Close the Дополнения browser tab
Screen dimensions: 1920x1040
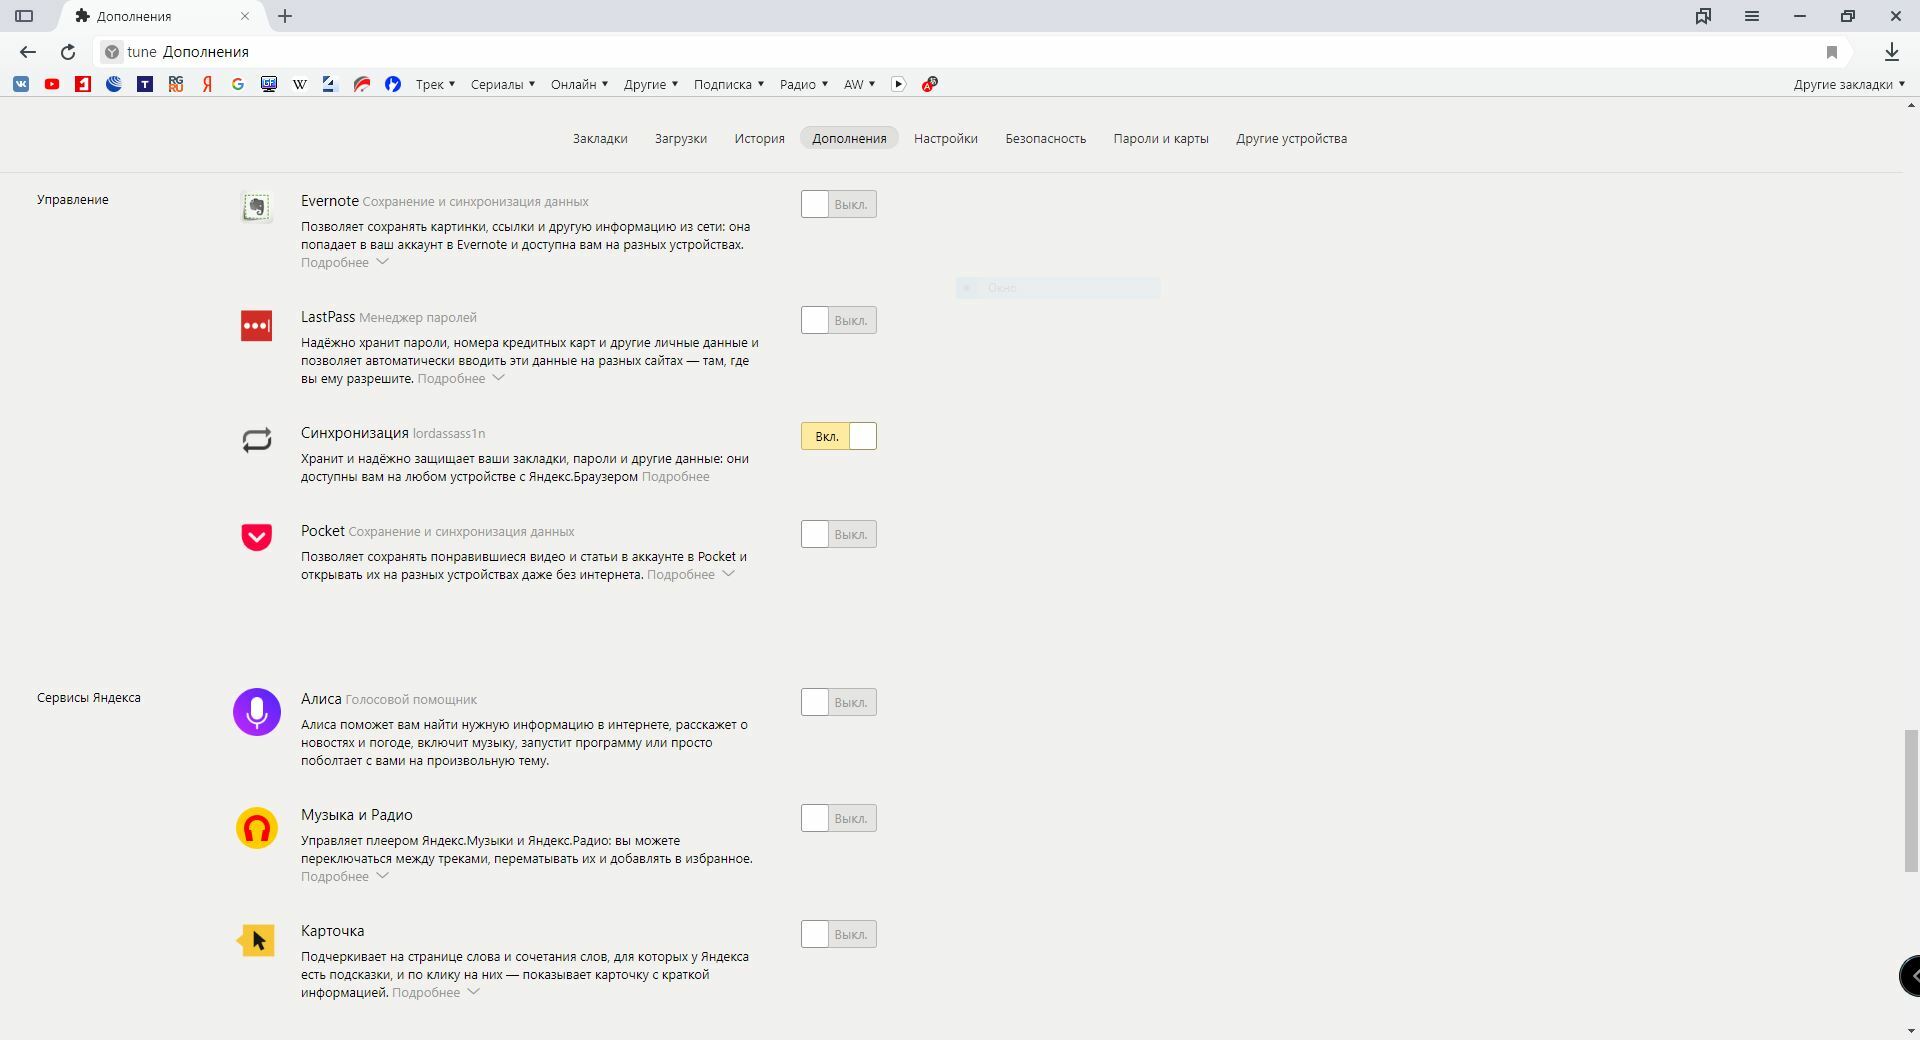pyautogui.click(x=245, y=16)
